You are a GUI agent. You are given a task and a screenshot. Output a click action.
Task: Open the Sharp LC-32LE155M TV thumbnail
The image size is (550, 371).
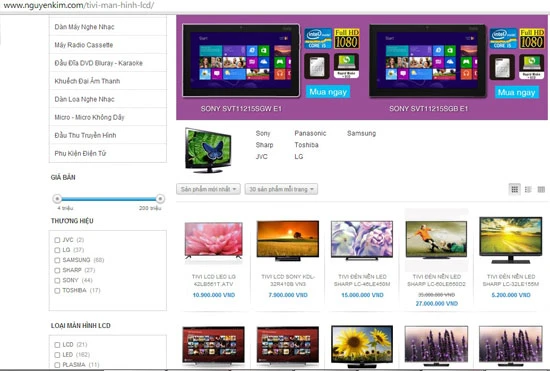511,240
